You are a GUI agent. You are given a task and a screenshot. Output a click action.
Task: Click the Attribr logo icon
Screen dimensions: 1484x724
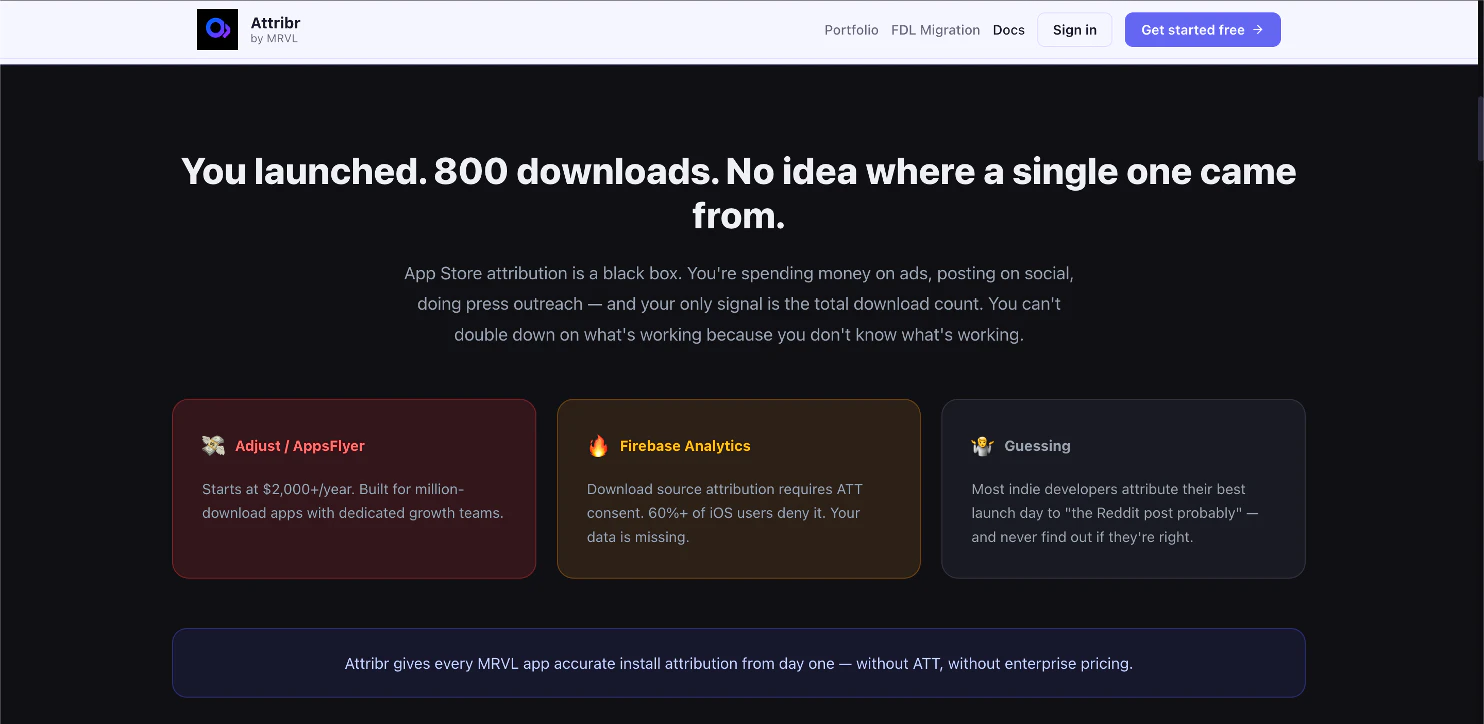[x=217, y=29]
